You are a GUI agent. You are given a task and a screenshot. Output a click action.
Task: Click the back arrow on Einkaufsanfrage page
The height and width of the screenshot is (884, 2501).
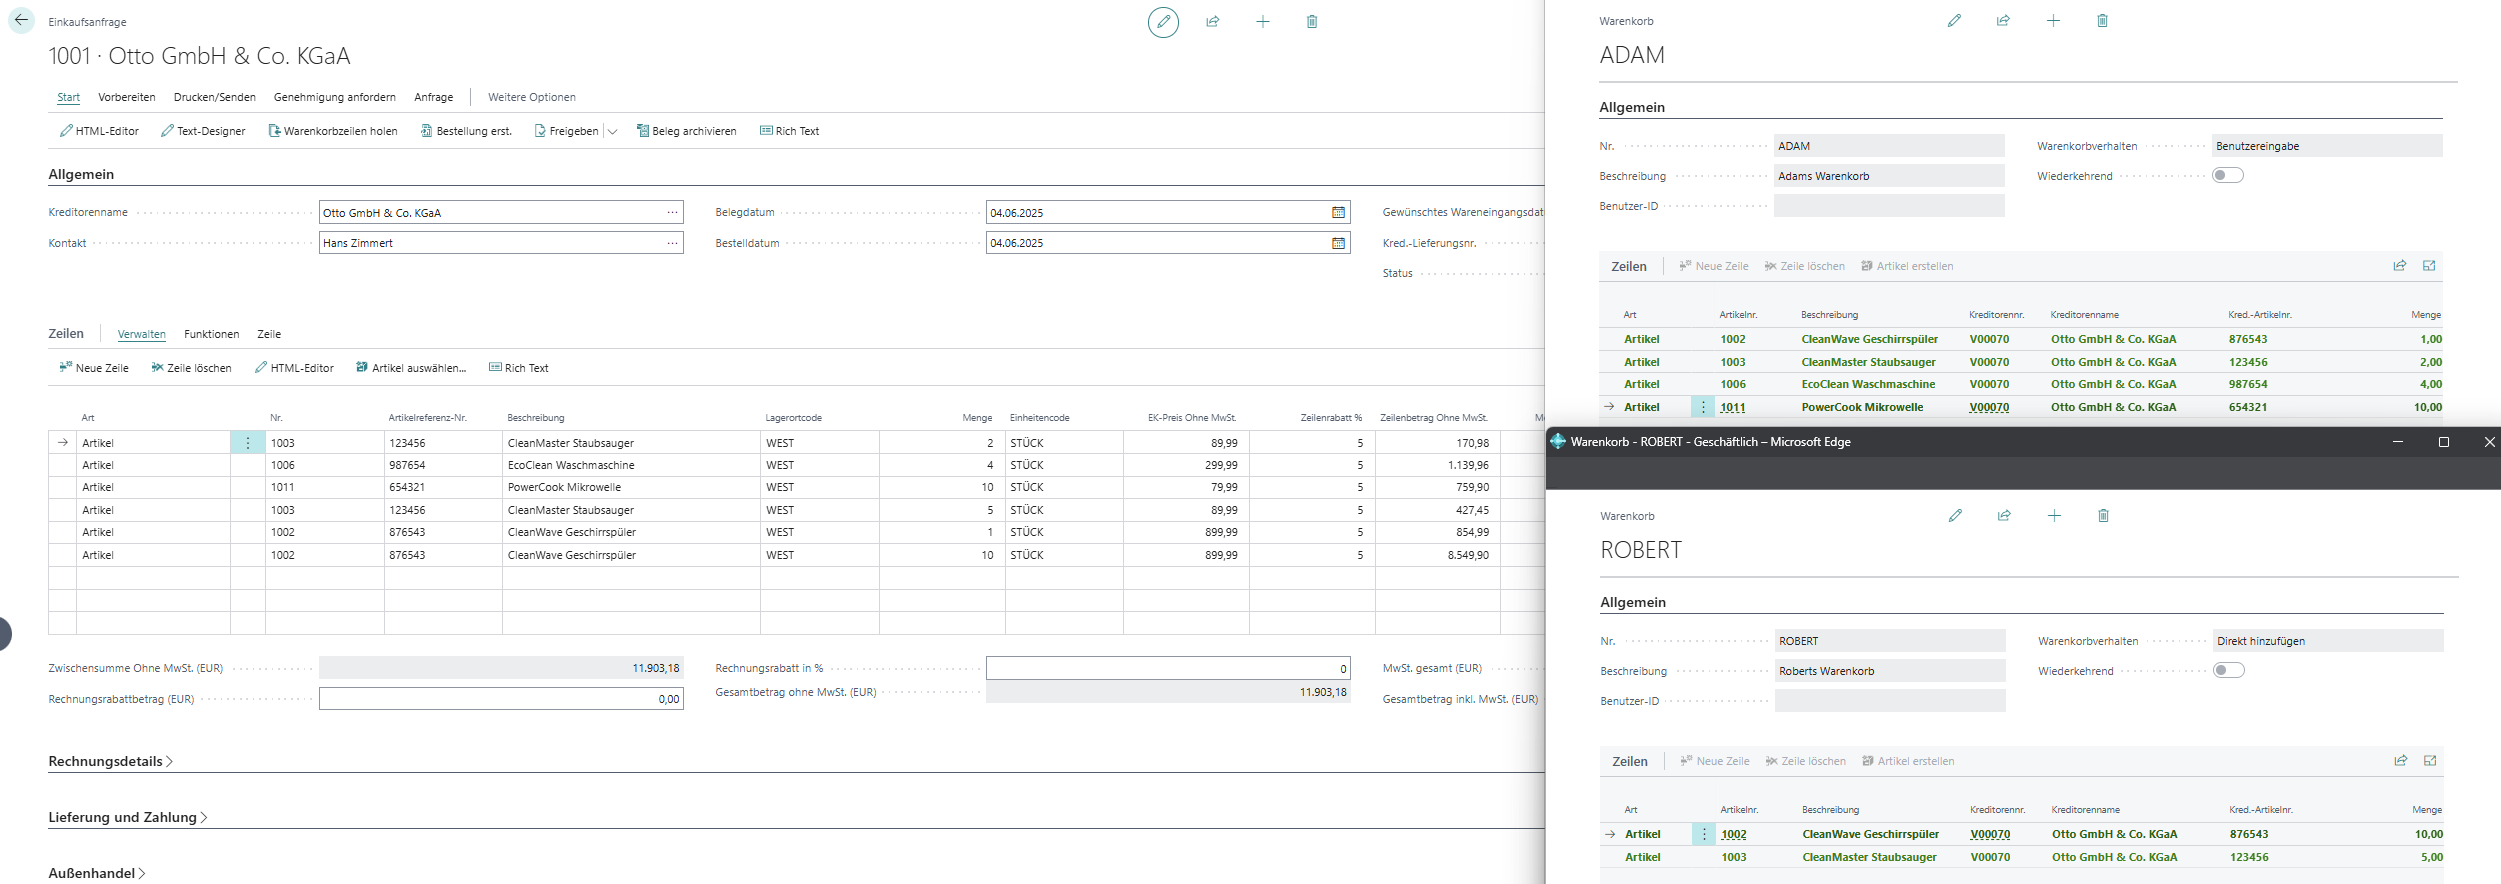coord(21,20)
